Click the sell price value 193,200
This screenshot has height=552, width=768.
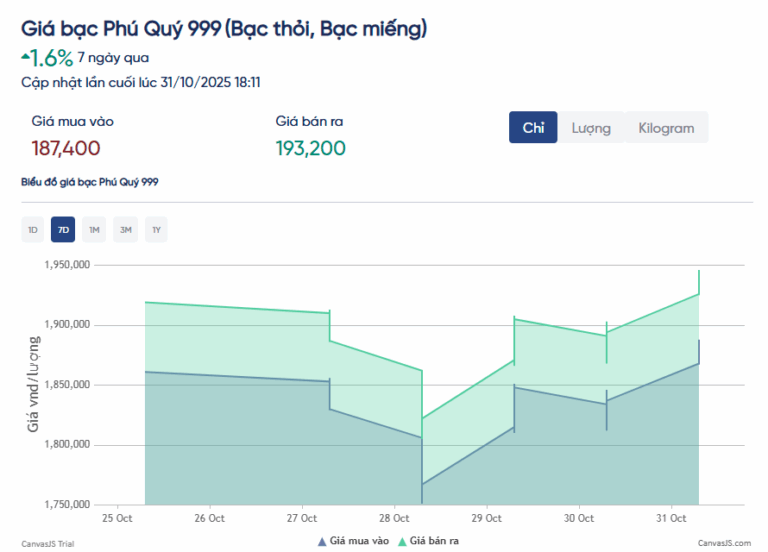310,148
